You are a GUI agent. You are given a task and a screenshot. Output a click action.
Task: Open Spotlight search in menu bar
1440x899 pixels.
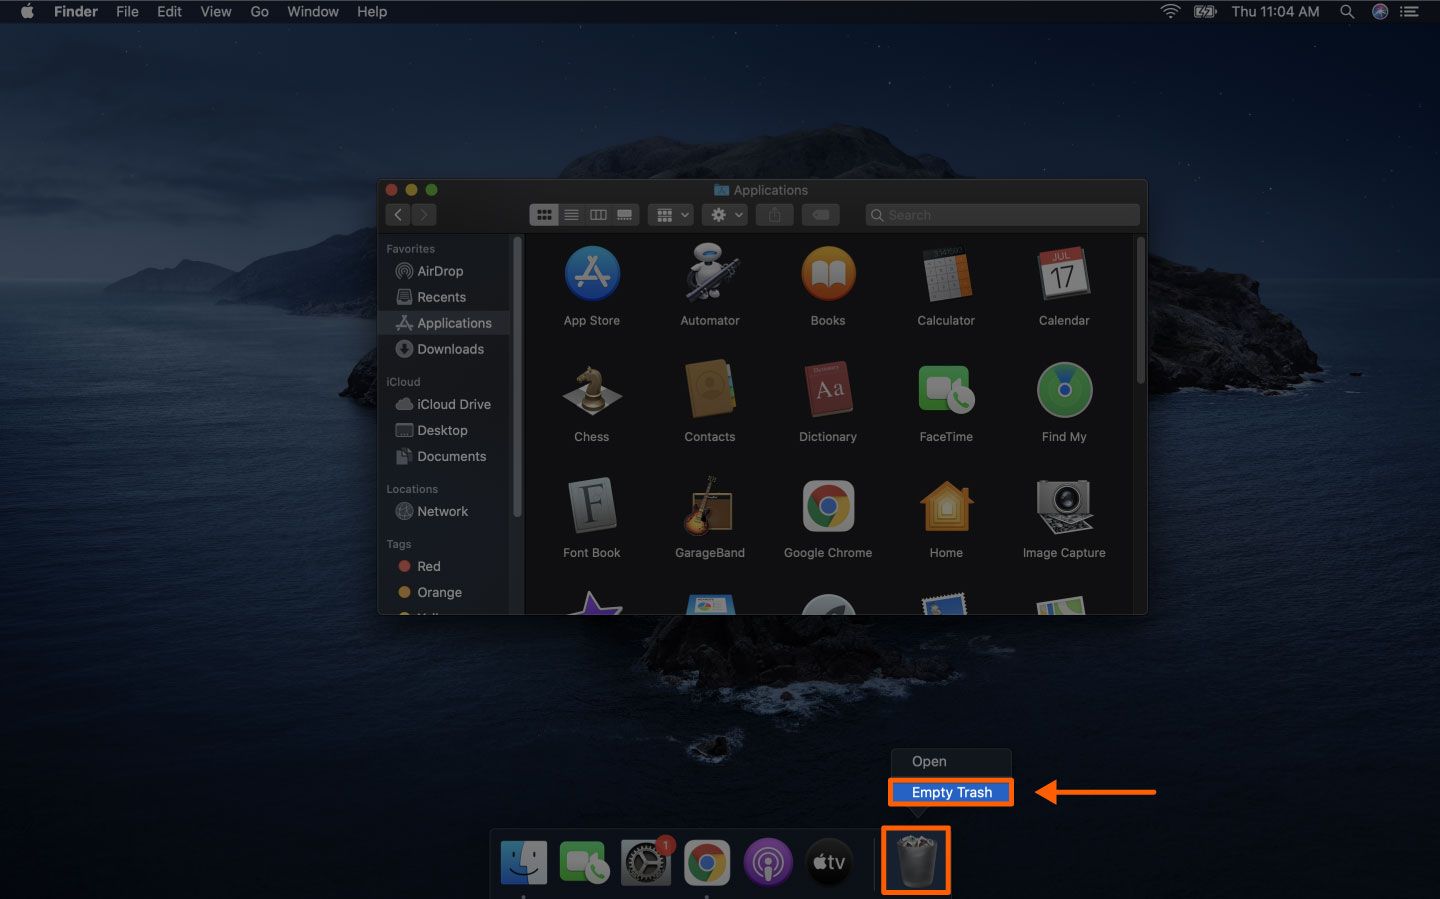tap(1347, 12)
